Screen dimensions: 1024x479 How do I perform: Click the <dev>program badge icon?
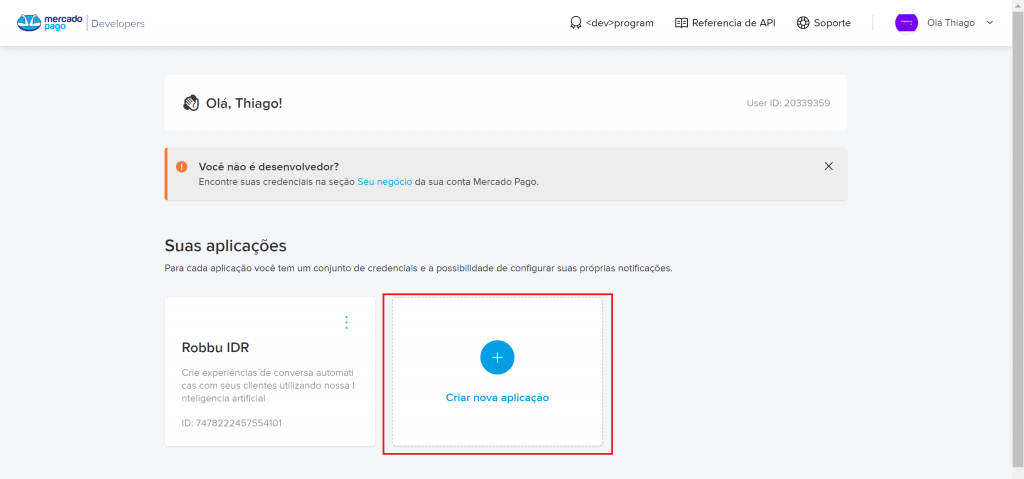click(576, 23)
